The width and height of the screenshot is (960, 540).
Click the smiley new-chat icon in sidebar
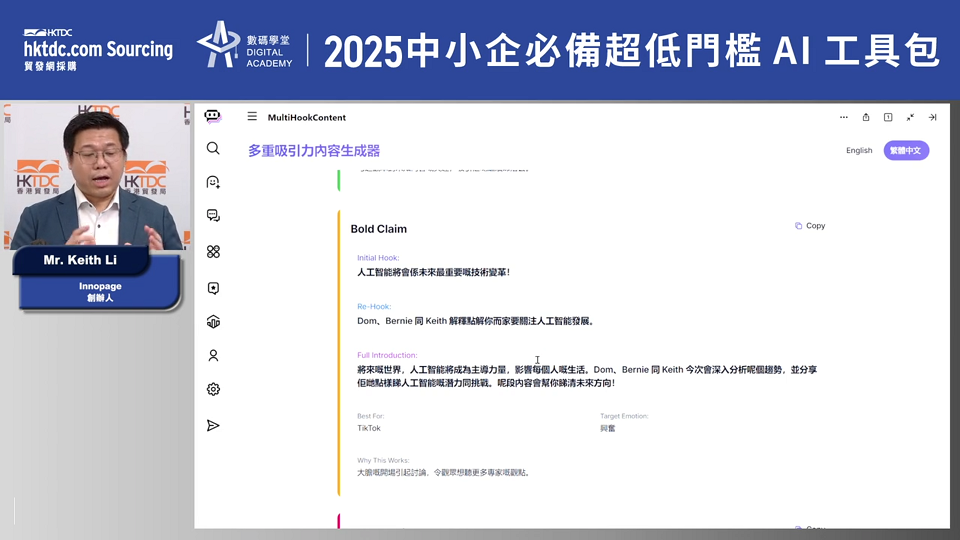pyautogui.click(x=213, y=182)
